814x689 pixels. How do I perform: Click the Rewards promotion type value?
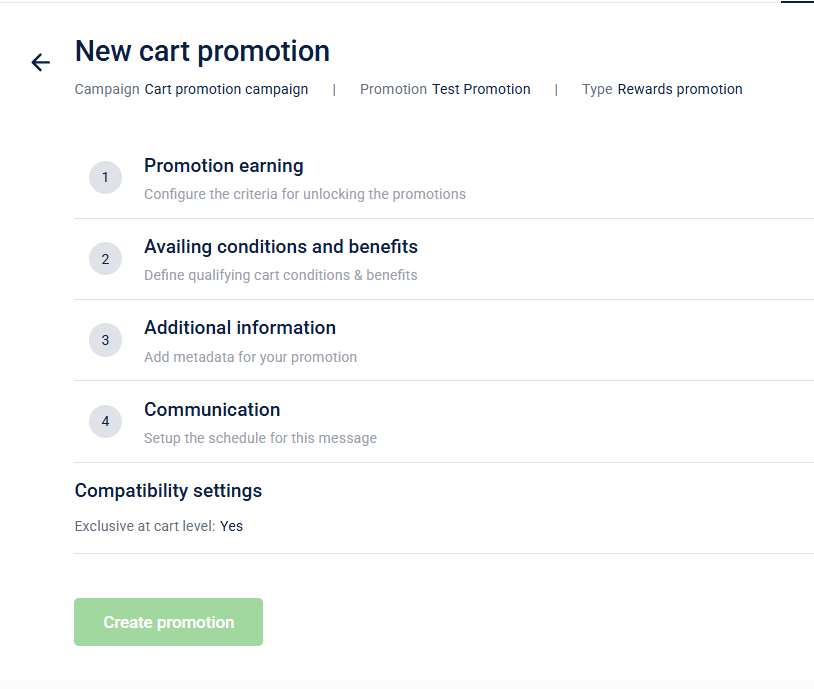(680, 89)
